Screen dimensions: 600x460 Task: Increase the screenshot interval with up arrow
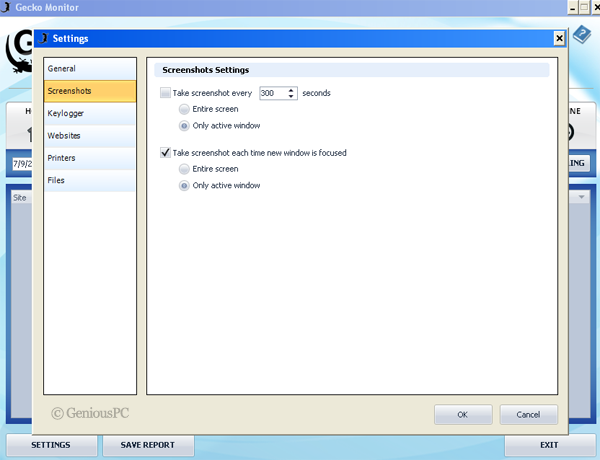(291, 90)
